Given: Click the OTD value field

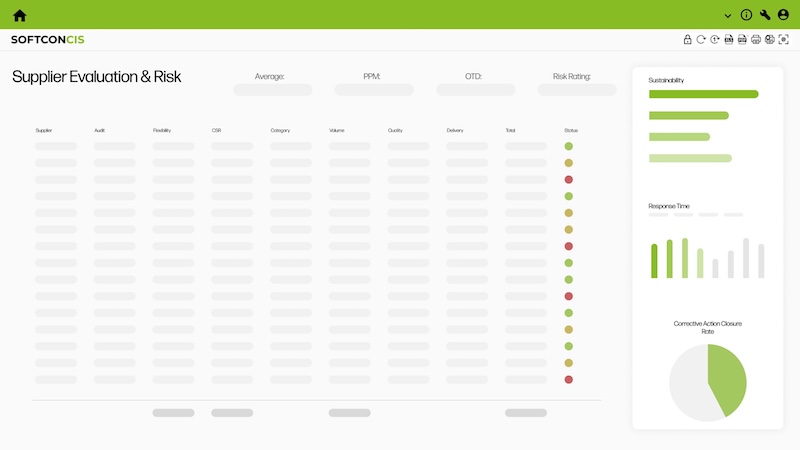Looking at the screenshot, I should (476, 90).
